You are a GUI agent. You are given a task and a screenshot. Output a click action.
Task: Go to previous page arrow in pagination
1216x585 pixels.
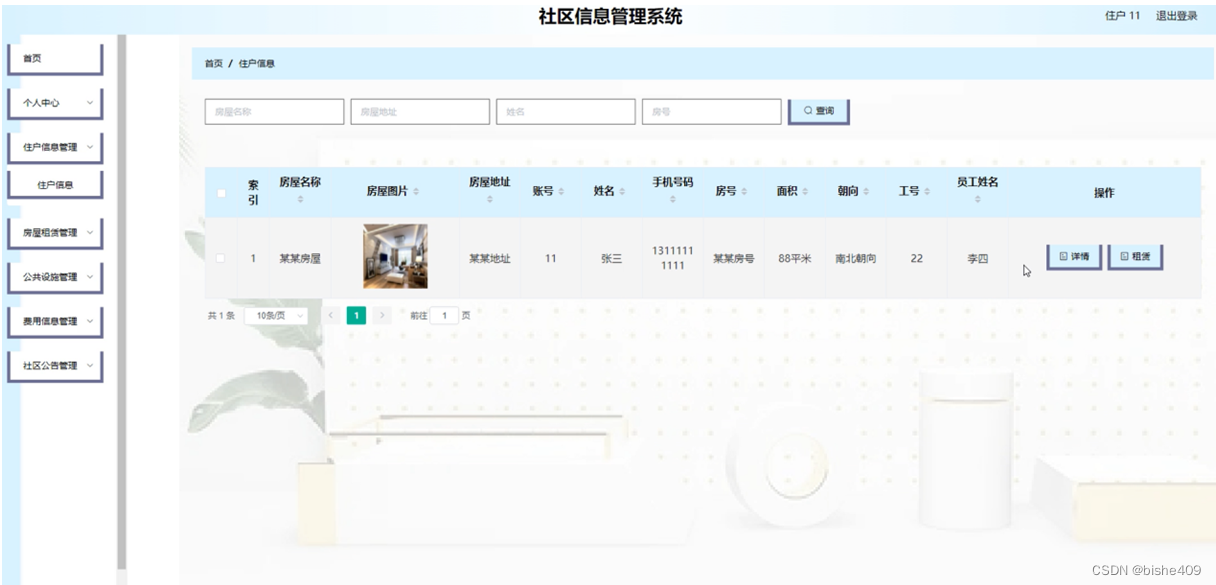pyautogui.click(x=331, y=316)
